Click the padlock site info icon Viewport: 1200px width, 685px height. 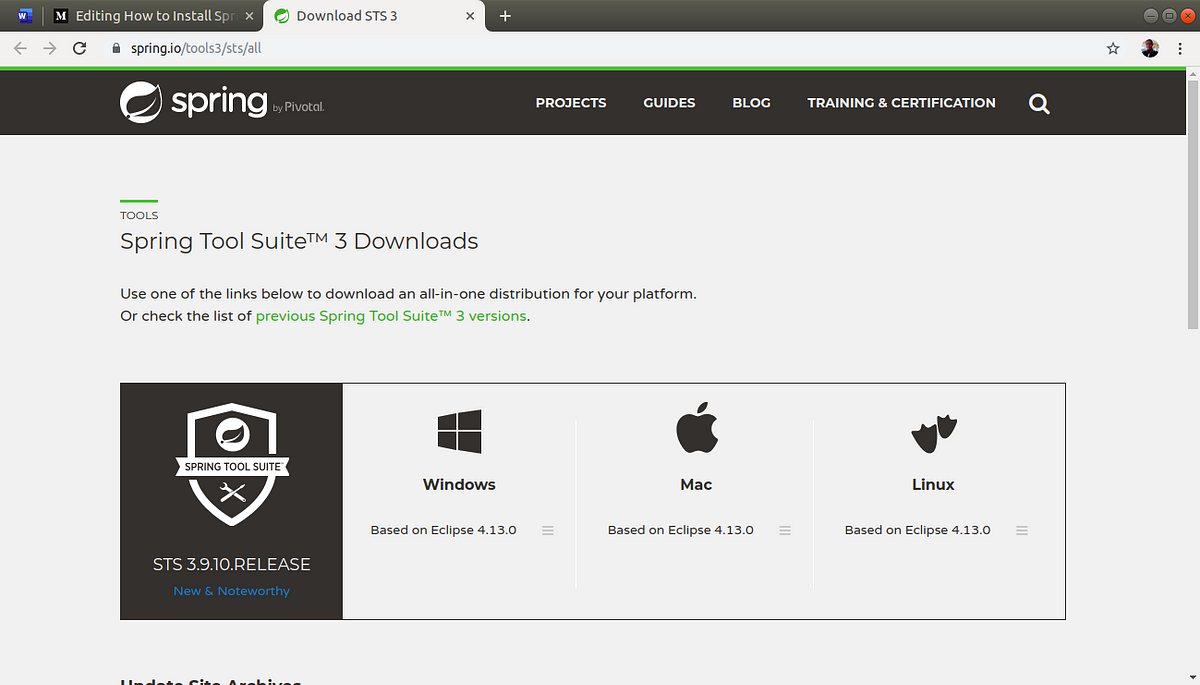tap(117, 48)
